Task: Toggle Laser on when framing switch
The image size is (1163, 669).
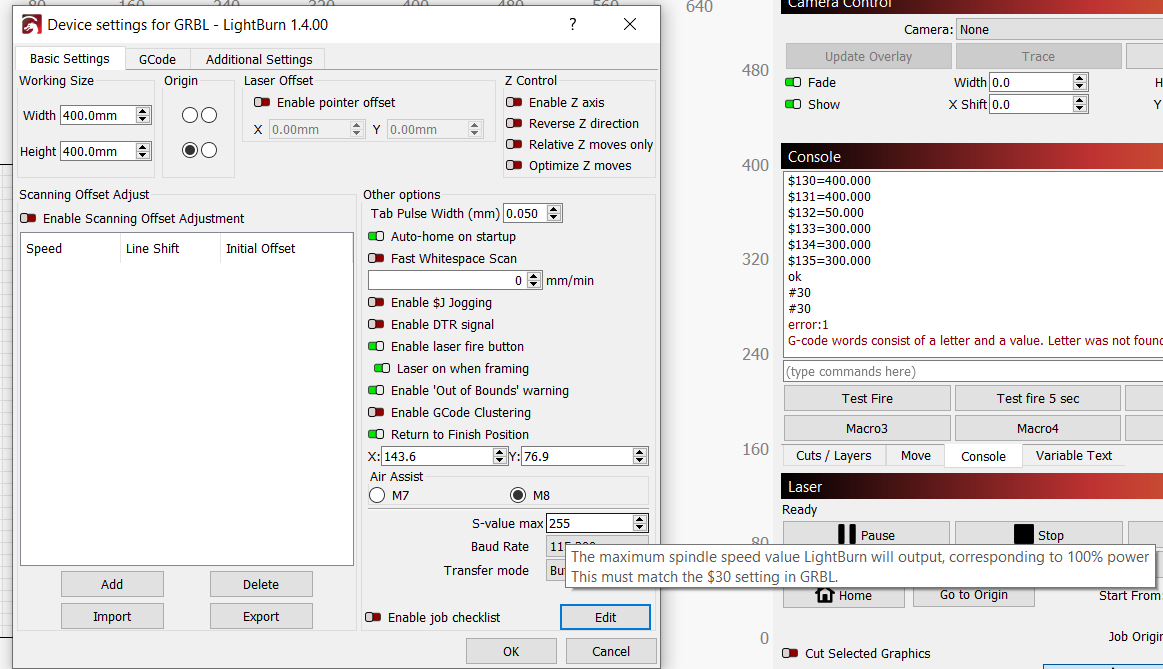Action: 382,369
